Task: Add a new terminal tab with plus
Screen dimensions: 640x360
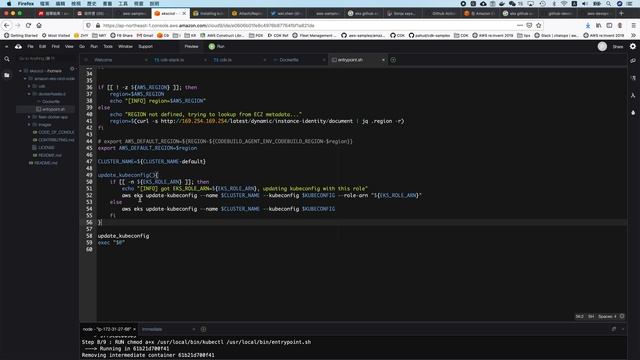Action: coord(203,329)
